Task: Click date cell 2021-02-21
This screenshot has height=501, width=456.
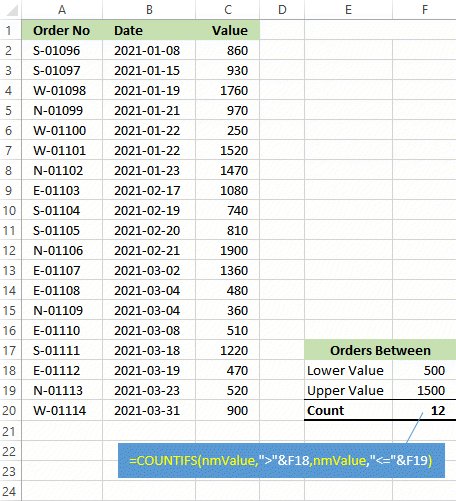Action: [x=149, y=250]
